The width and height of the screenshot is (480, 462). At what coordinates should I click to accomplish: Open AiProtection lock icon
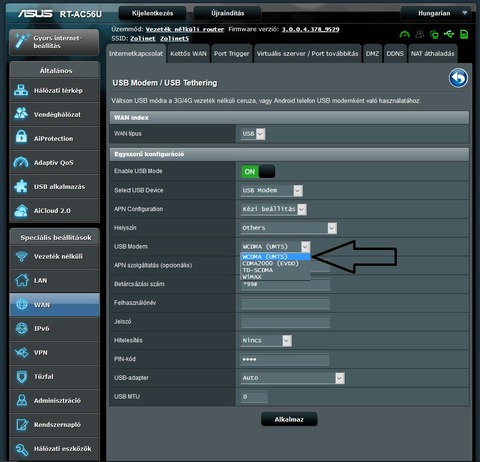coord(21,137)
